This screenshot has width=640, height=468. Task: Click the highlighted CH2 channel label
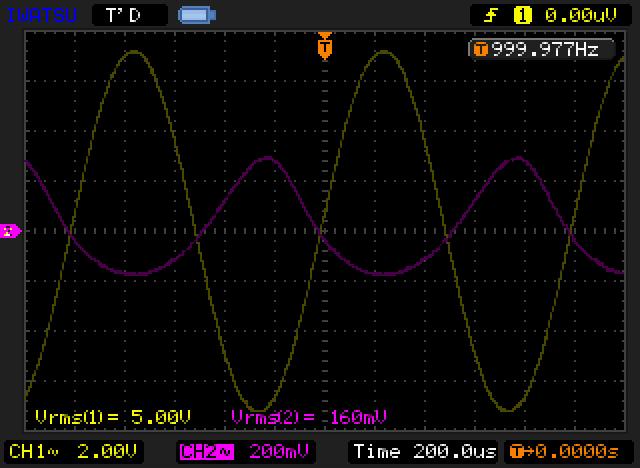click(207, 452)
